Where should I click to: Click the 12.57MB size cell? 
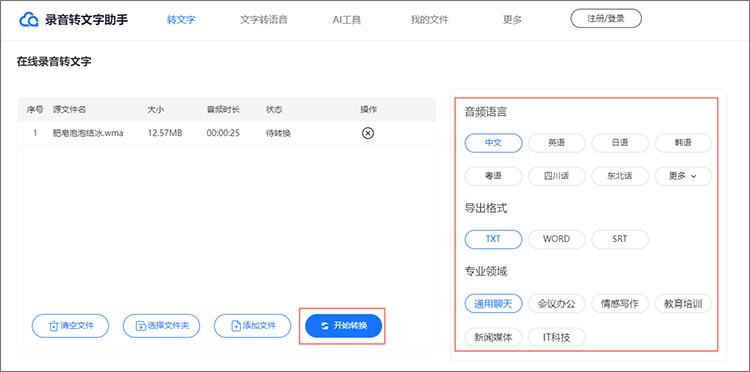point(165,133)
